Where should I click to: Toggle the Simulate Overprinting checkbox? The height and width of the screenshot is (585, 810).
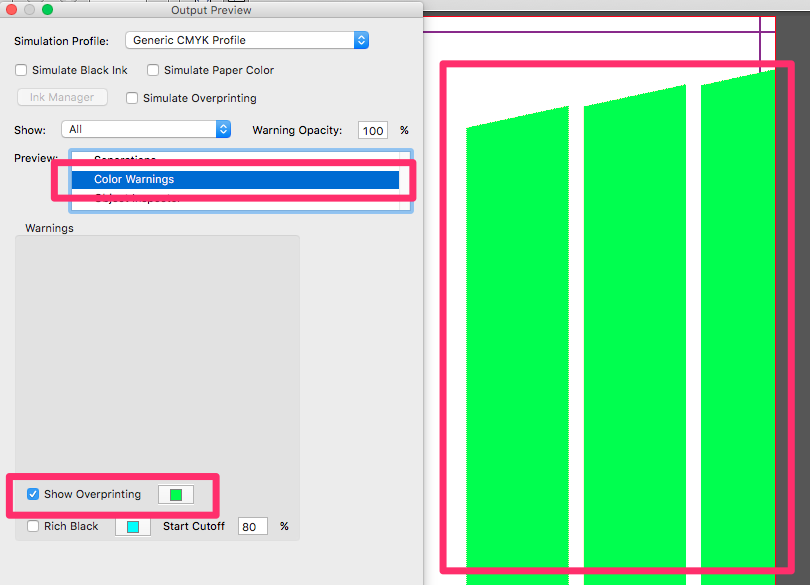point(132,98)
